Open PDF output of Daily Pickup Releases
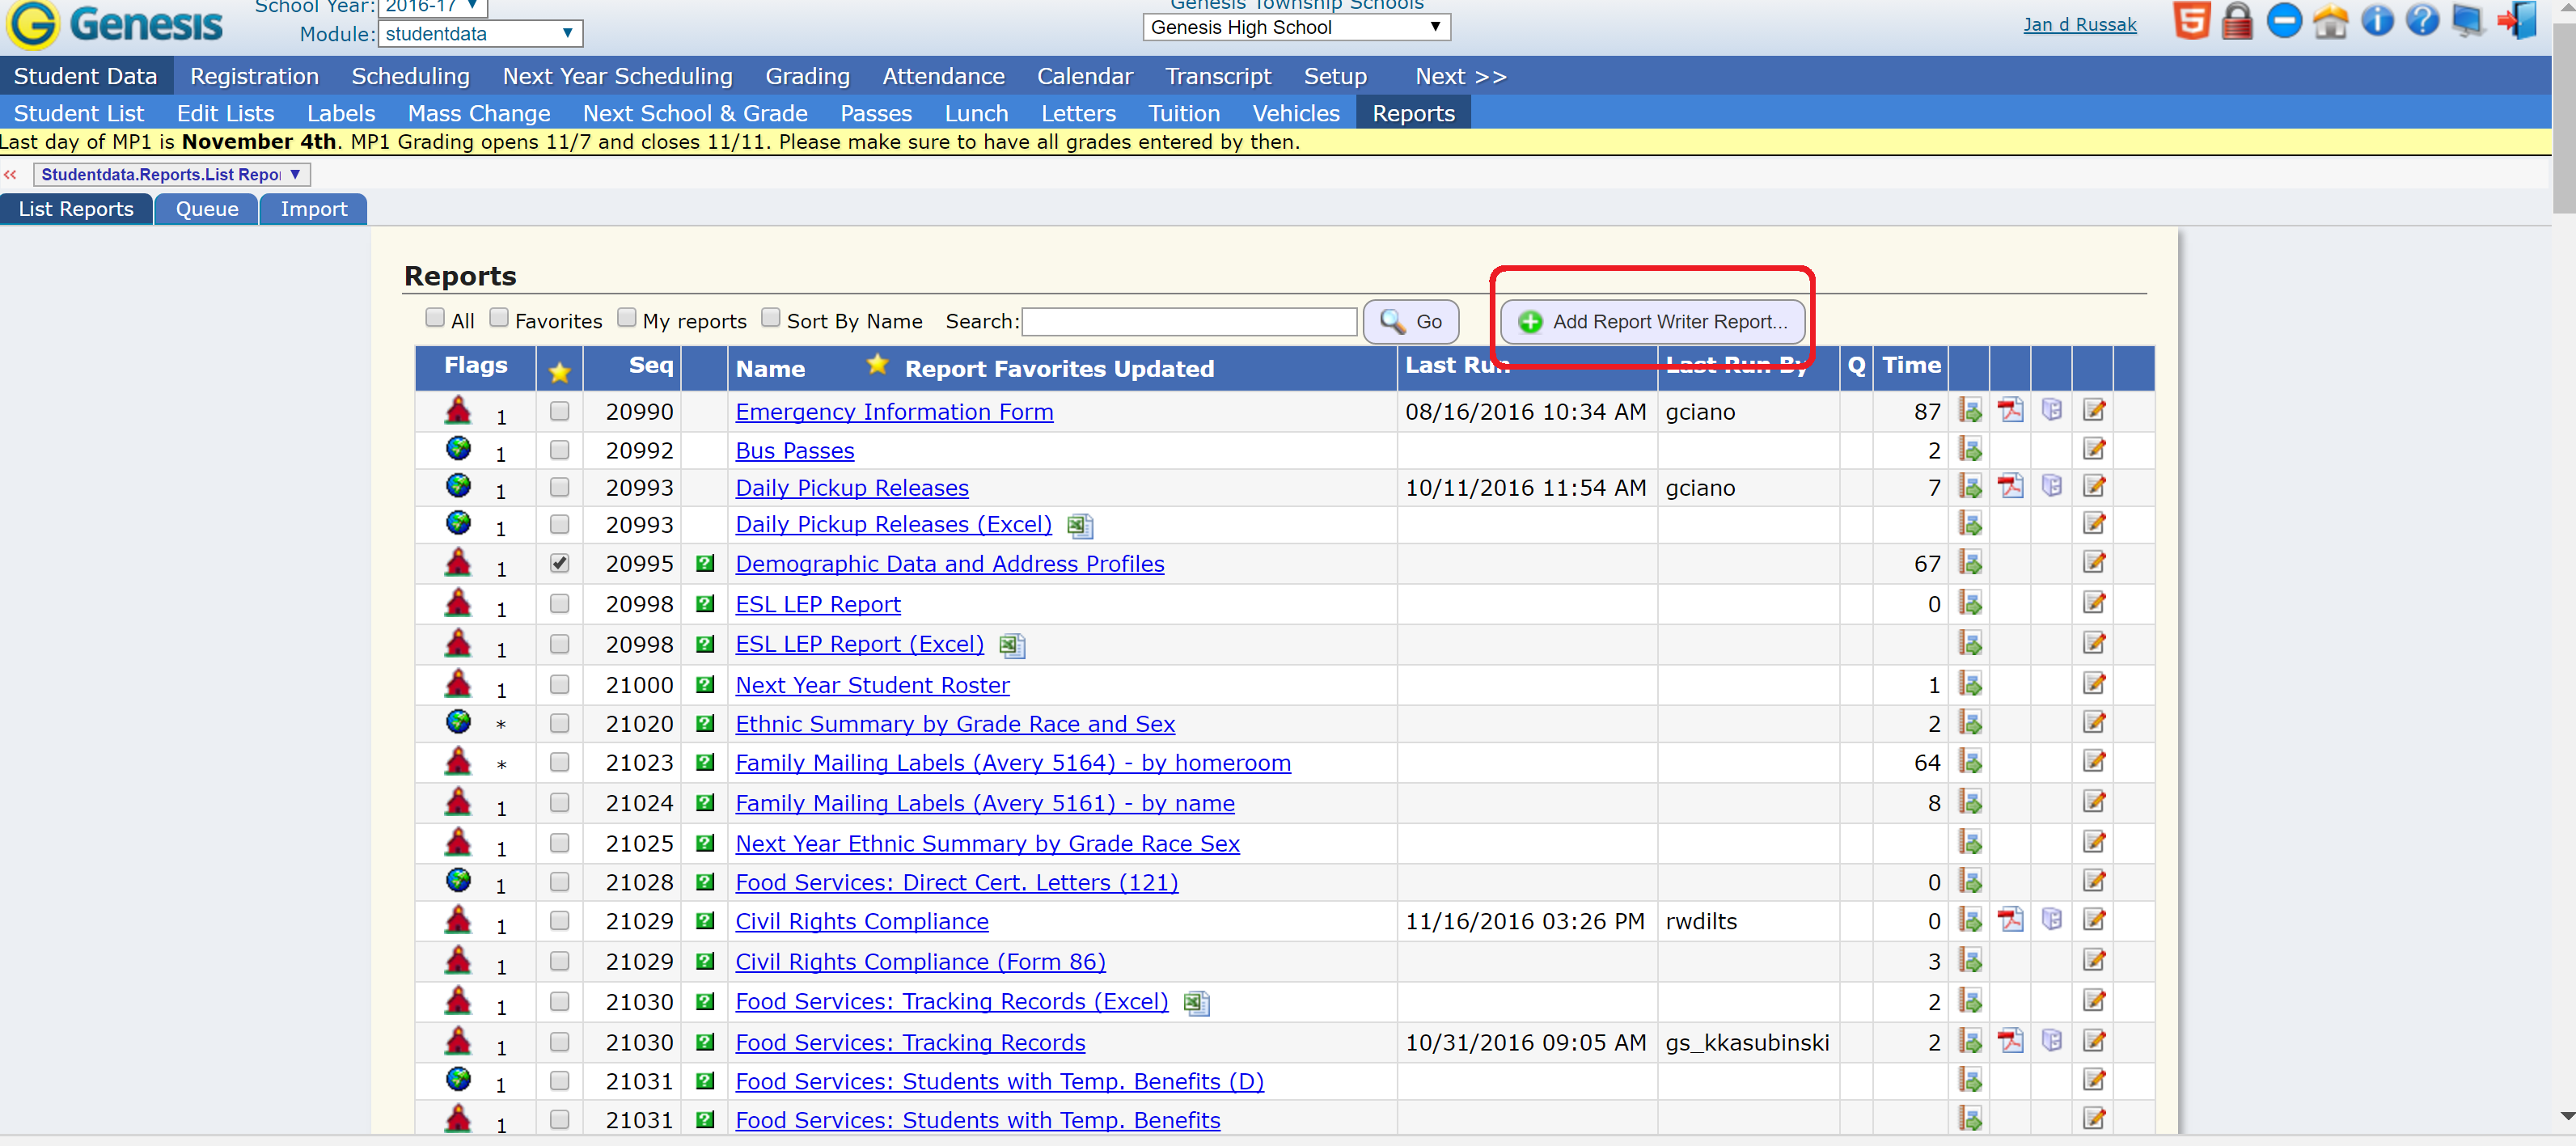2576x1146 pixels. click(x=2011, y=487)
